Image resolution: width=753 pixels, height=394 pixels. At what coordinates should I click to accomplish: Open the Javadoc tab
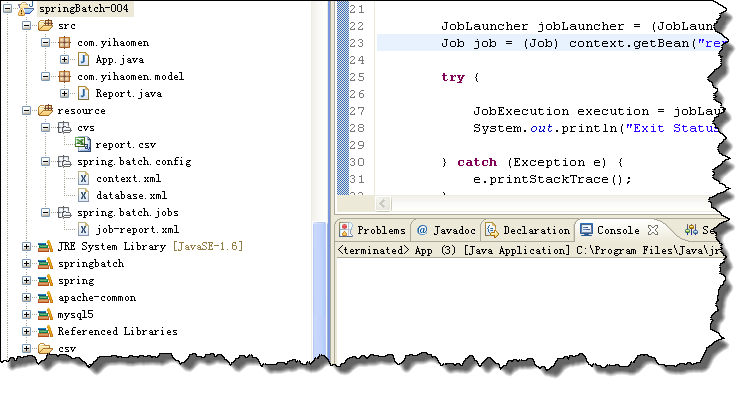(446, 231)
